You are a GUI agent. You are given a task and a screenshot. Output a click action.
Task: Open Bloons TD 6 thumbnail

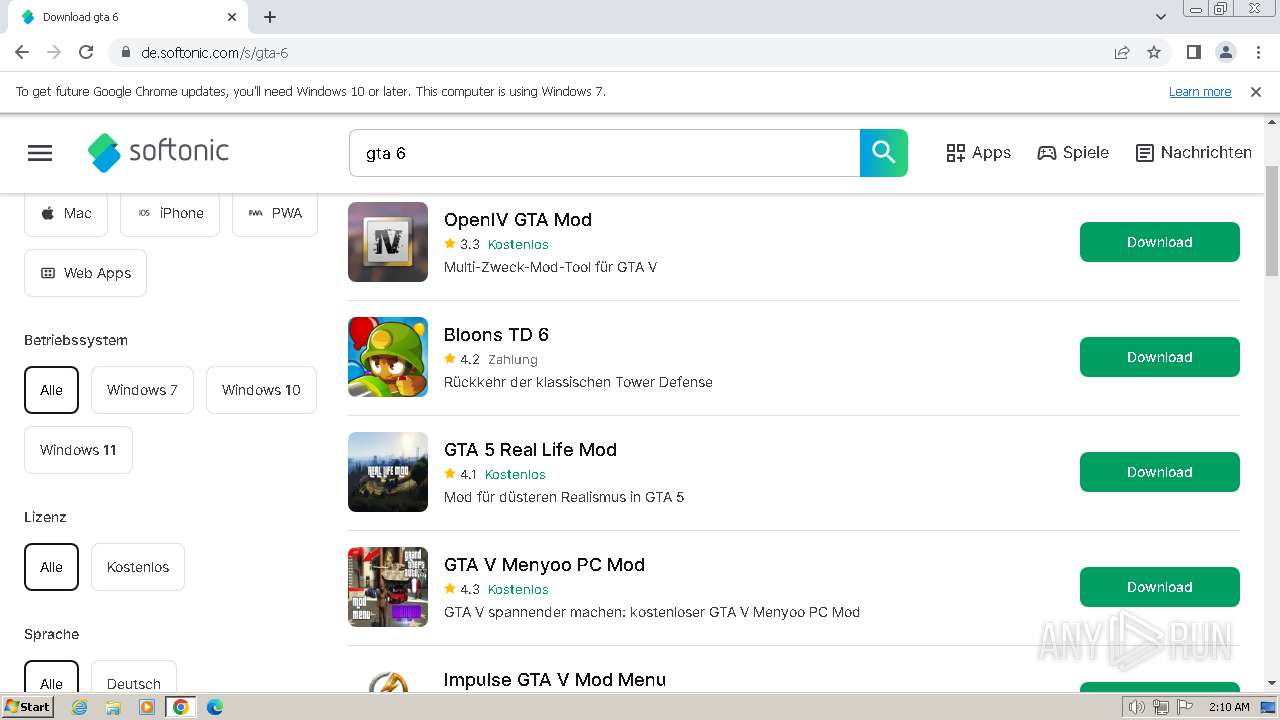coord(388,357)
